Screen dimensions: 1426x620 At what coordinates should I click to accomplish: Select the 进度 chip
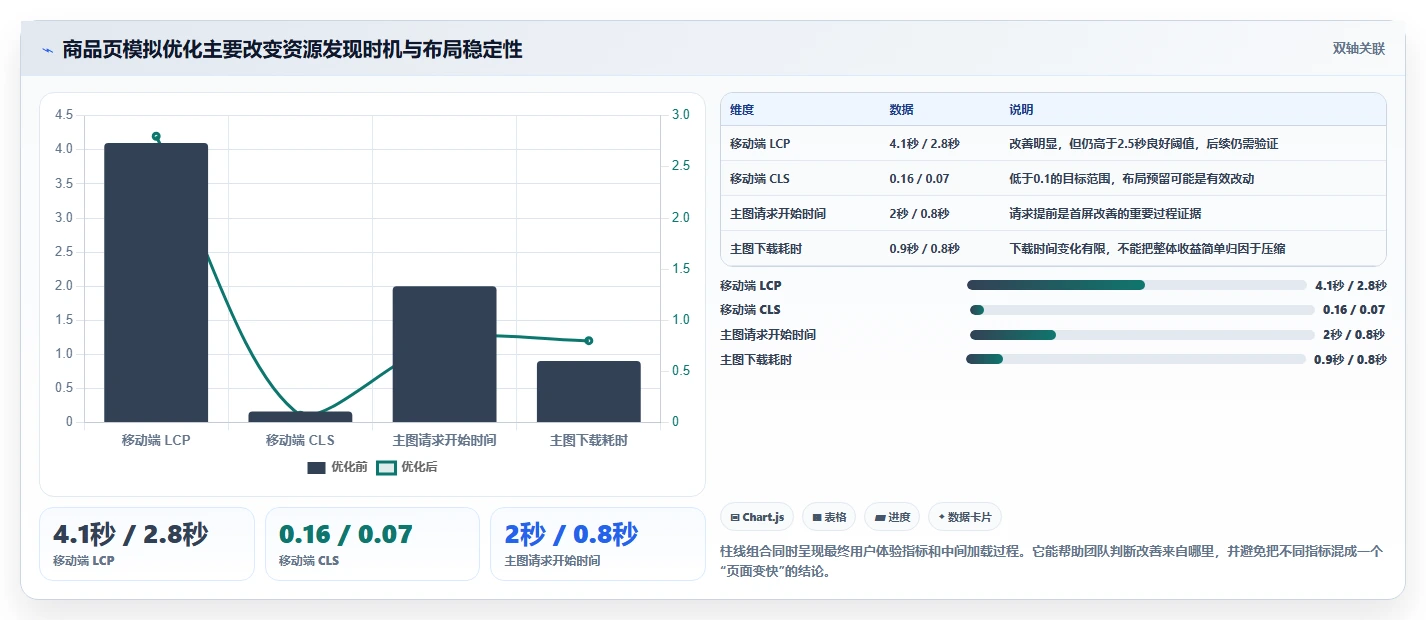(892, 517)
